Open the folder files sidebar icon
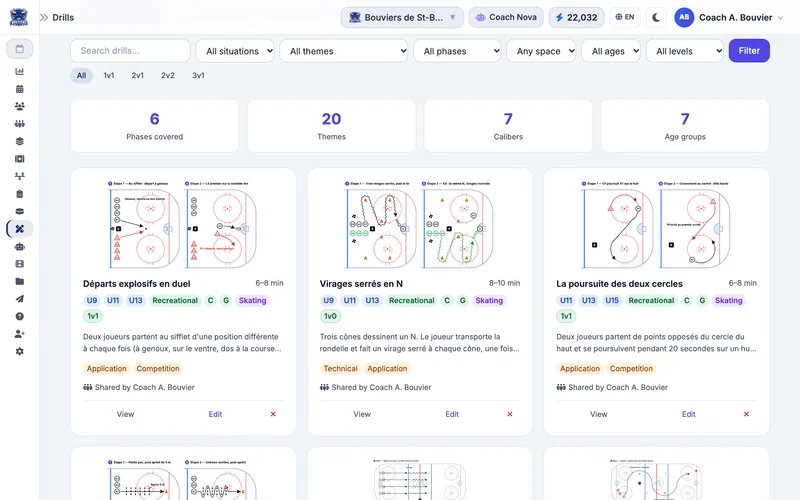This screenshot has height=500, width=800. tap(19, 281)
